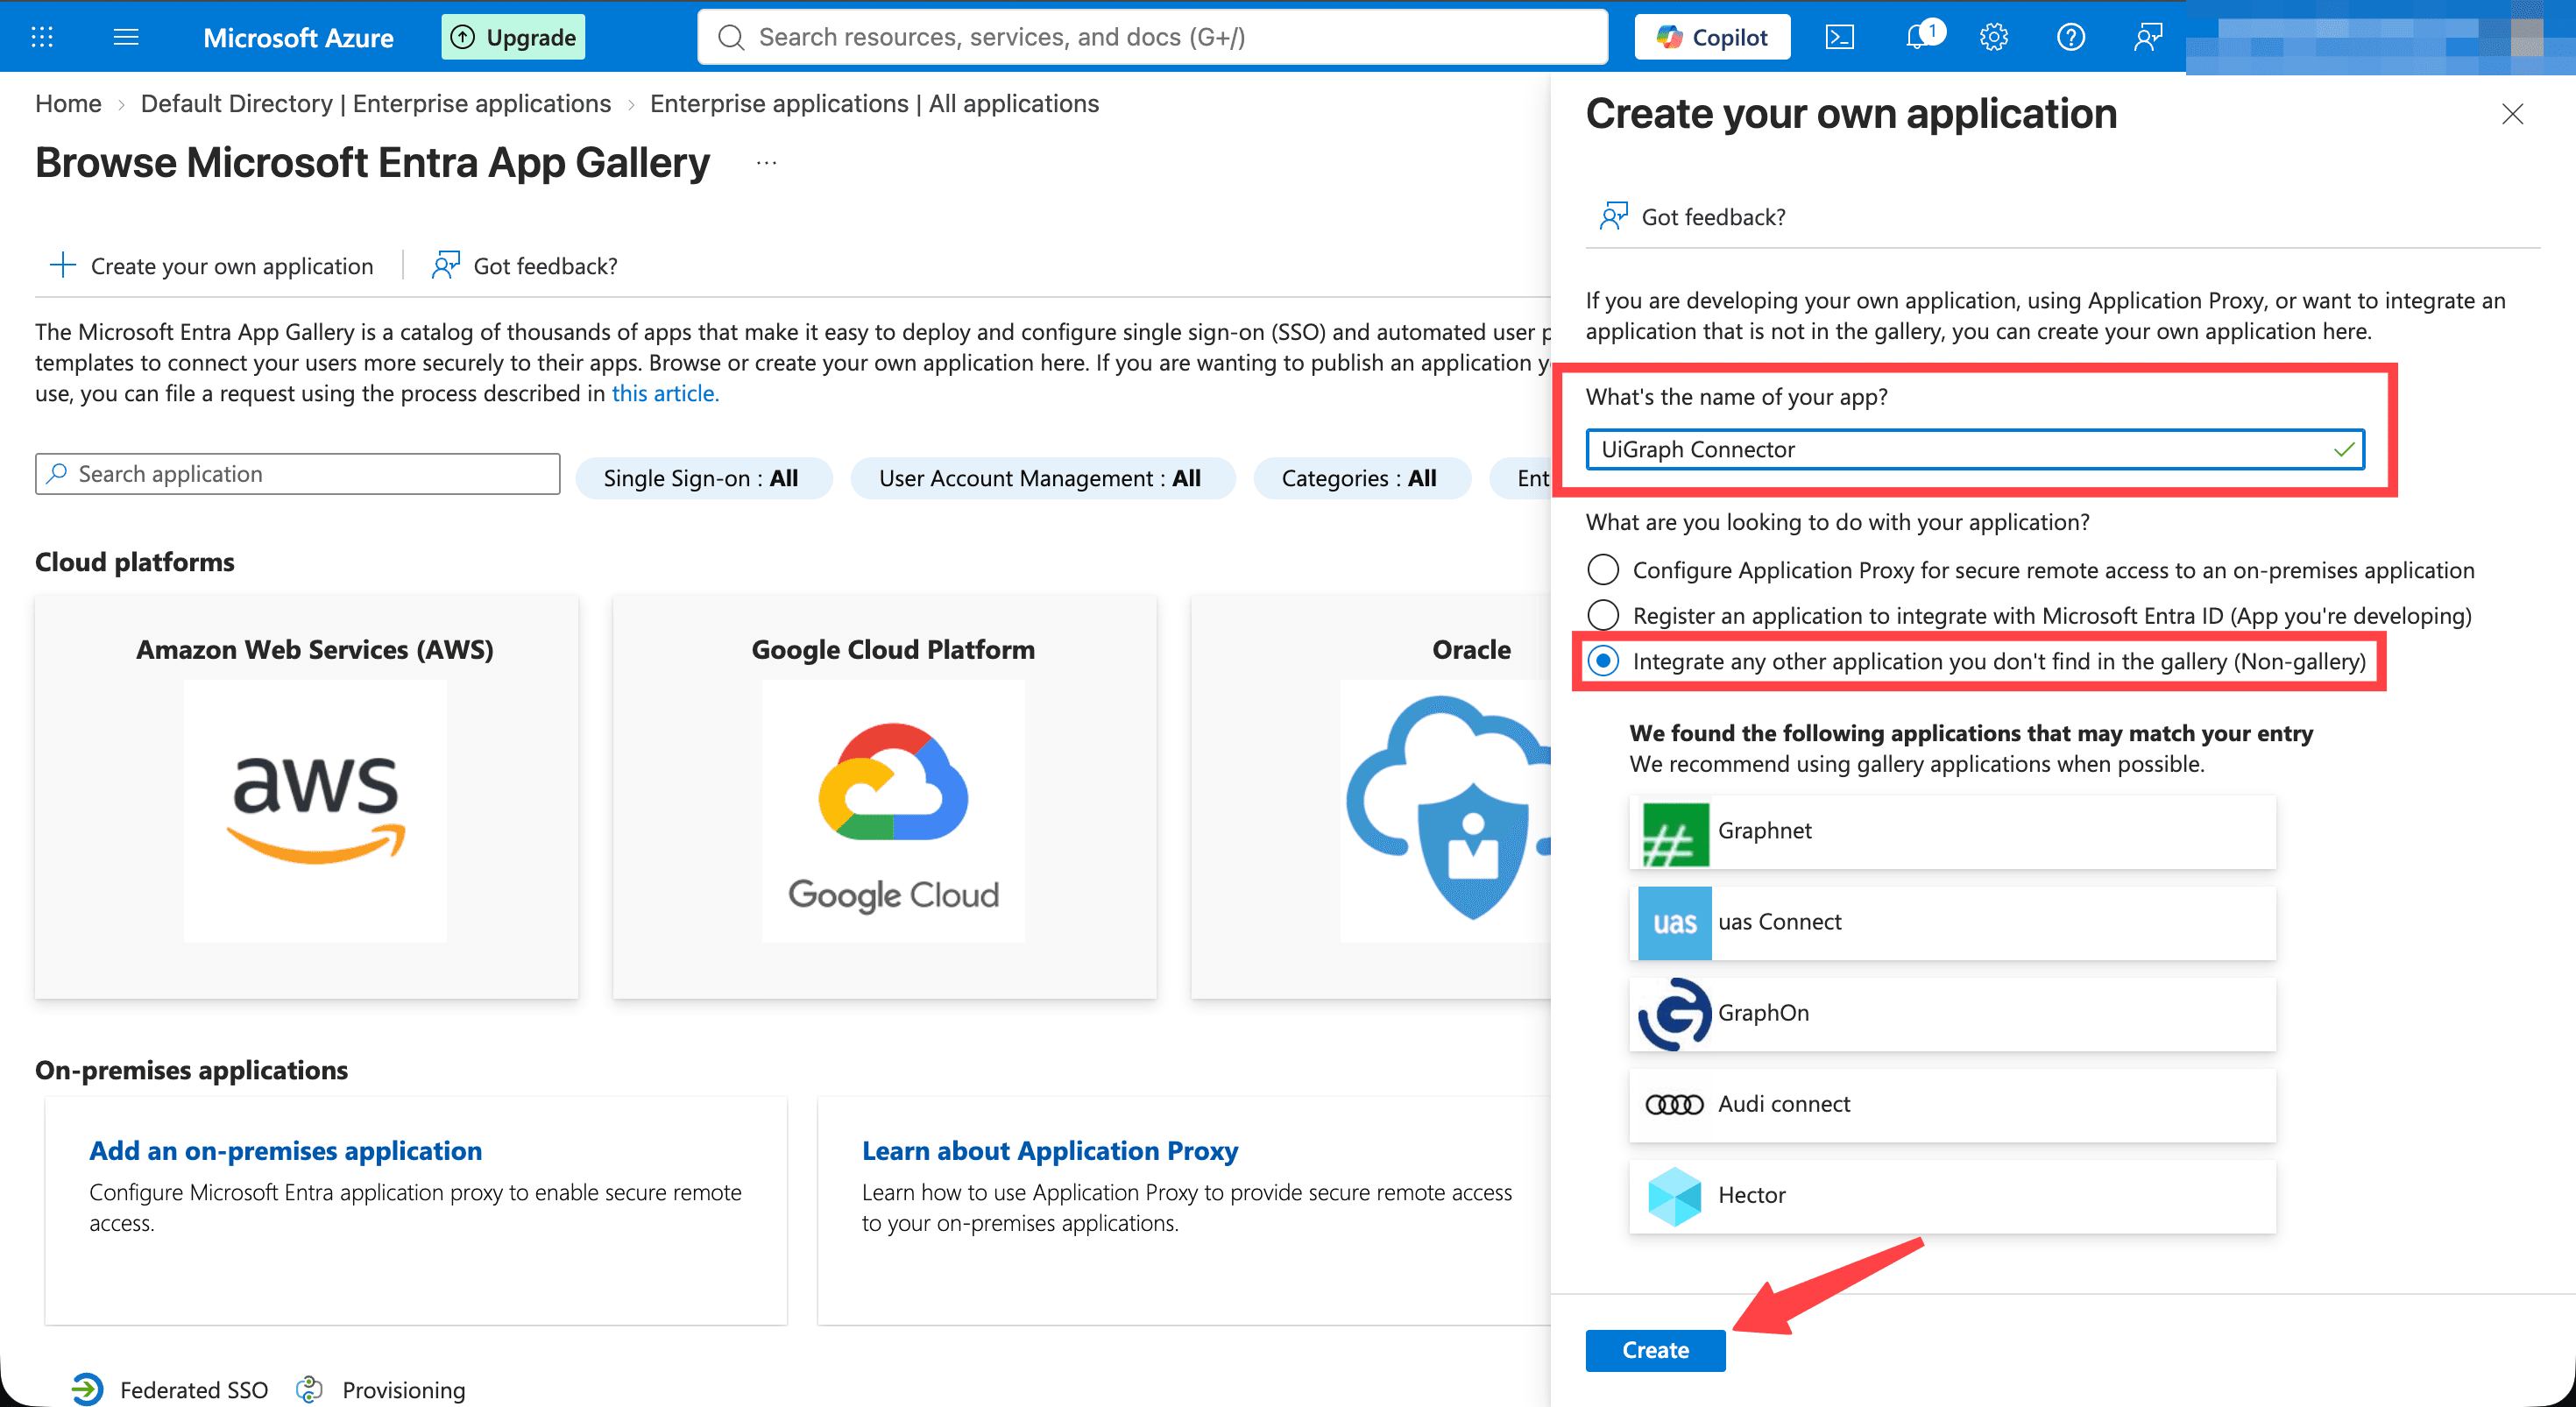Open the Categories filter
Image resolution: width=2576 pixels, height=1407 pixels.
coord(1361,478)
